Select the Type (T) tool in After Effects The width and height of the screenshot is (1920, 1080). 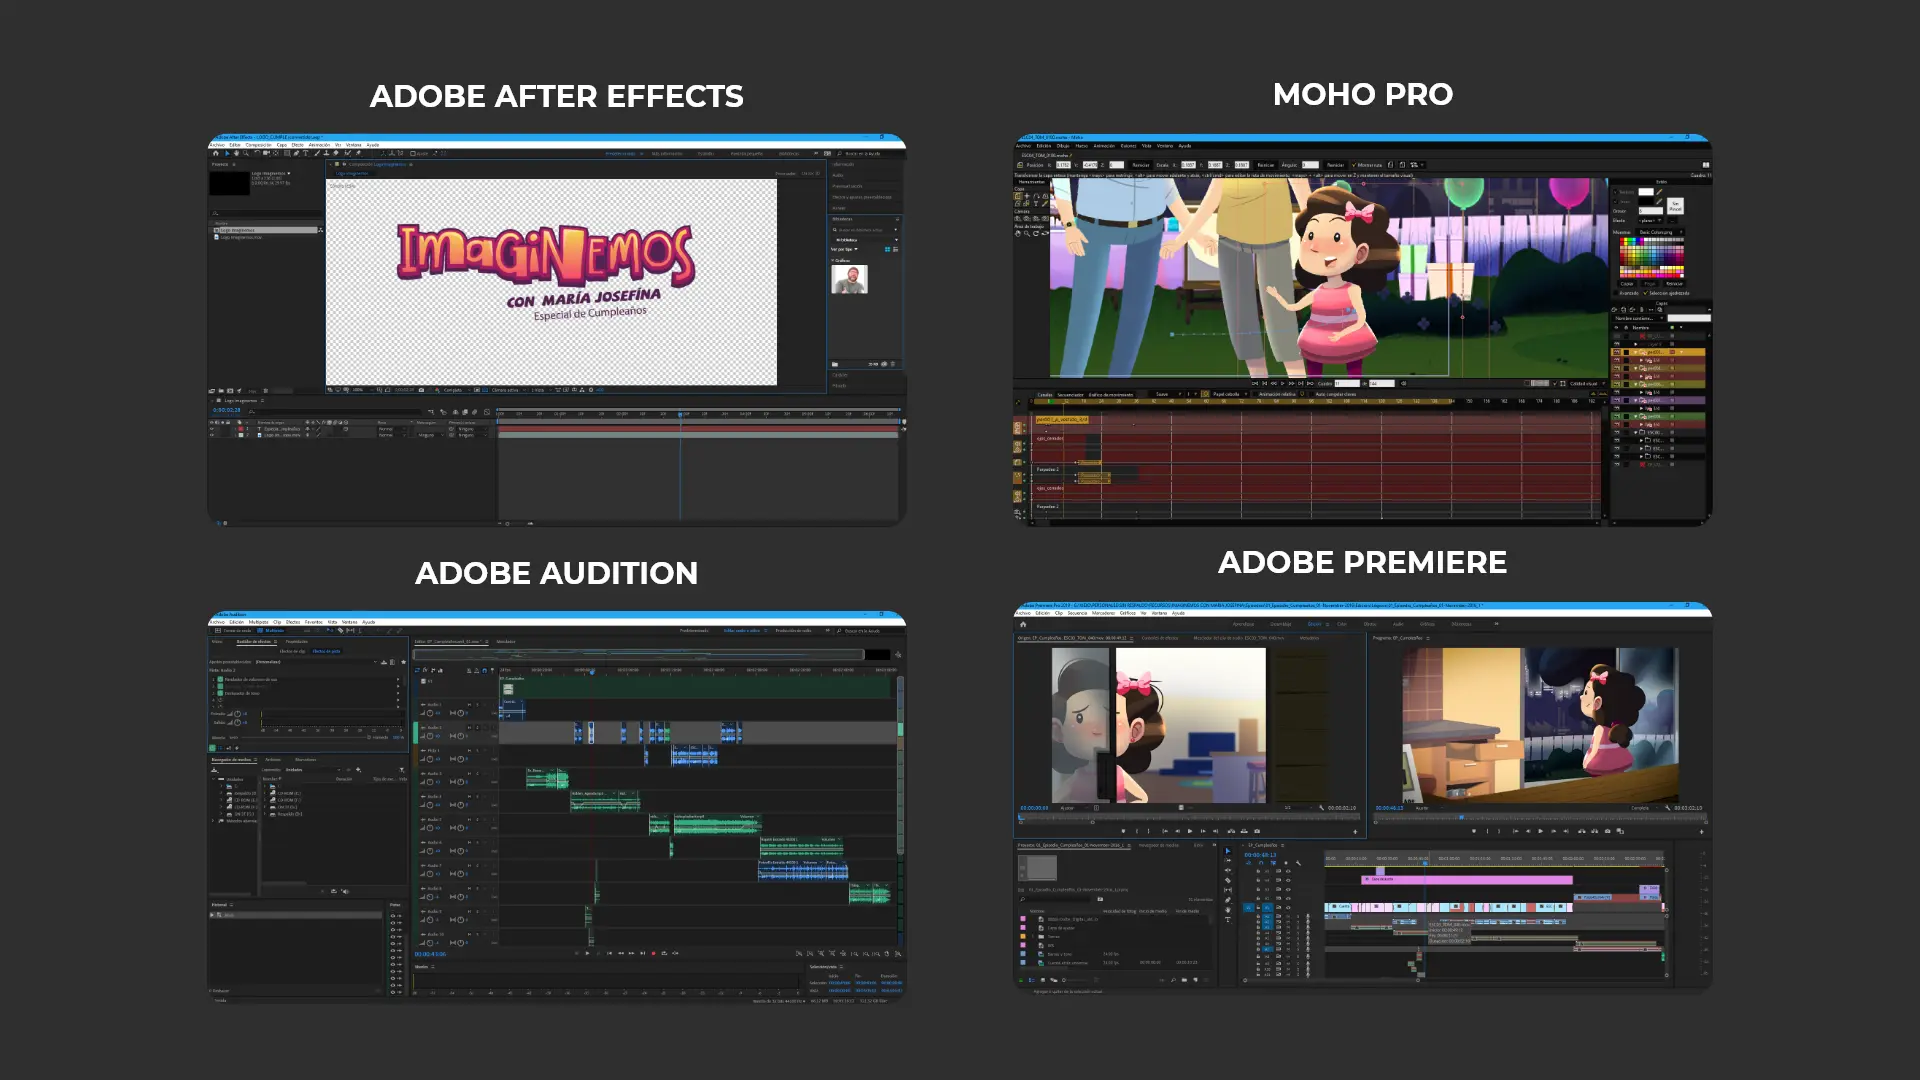click(305, 153)
